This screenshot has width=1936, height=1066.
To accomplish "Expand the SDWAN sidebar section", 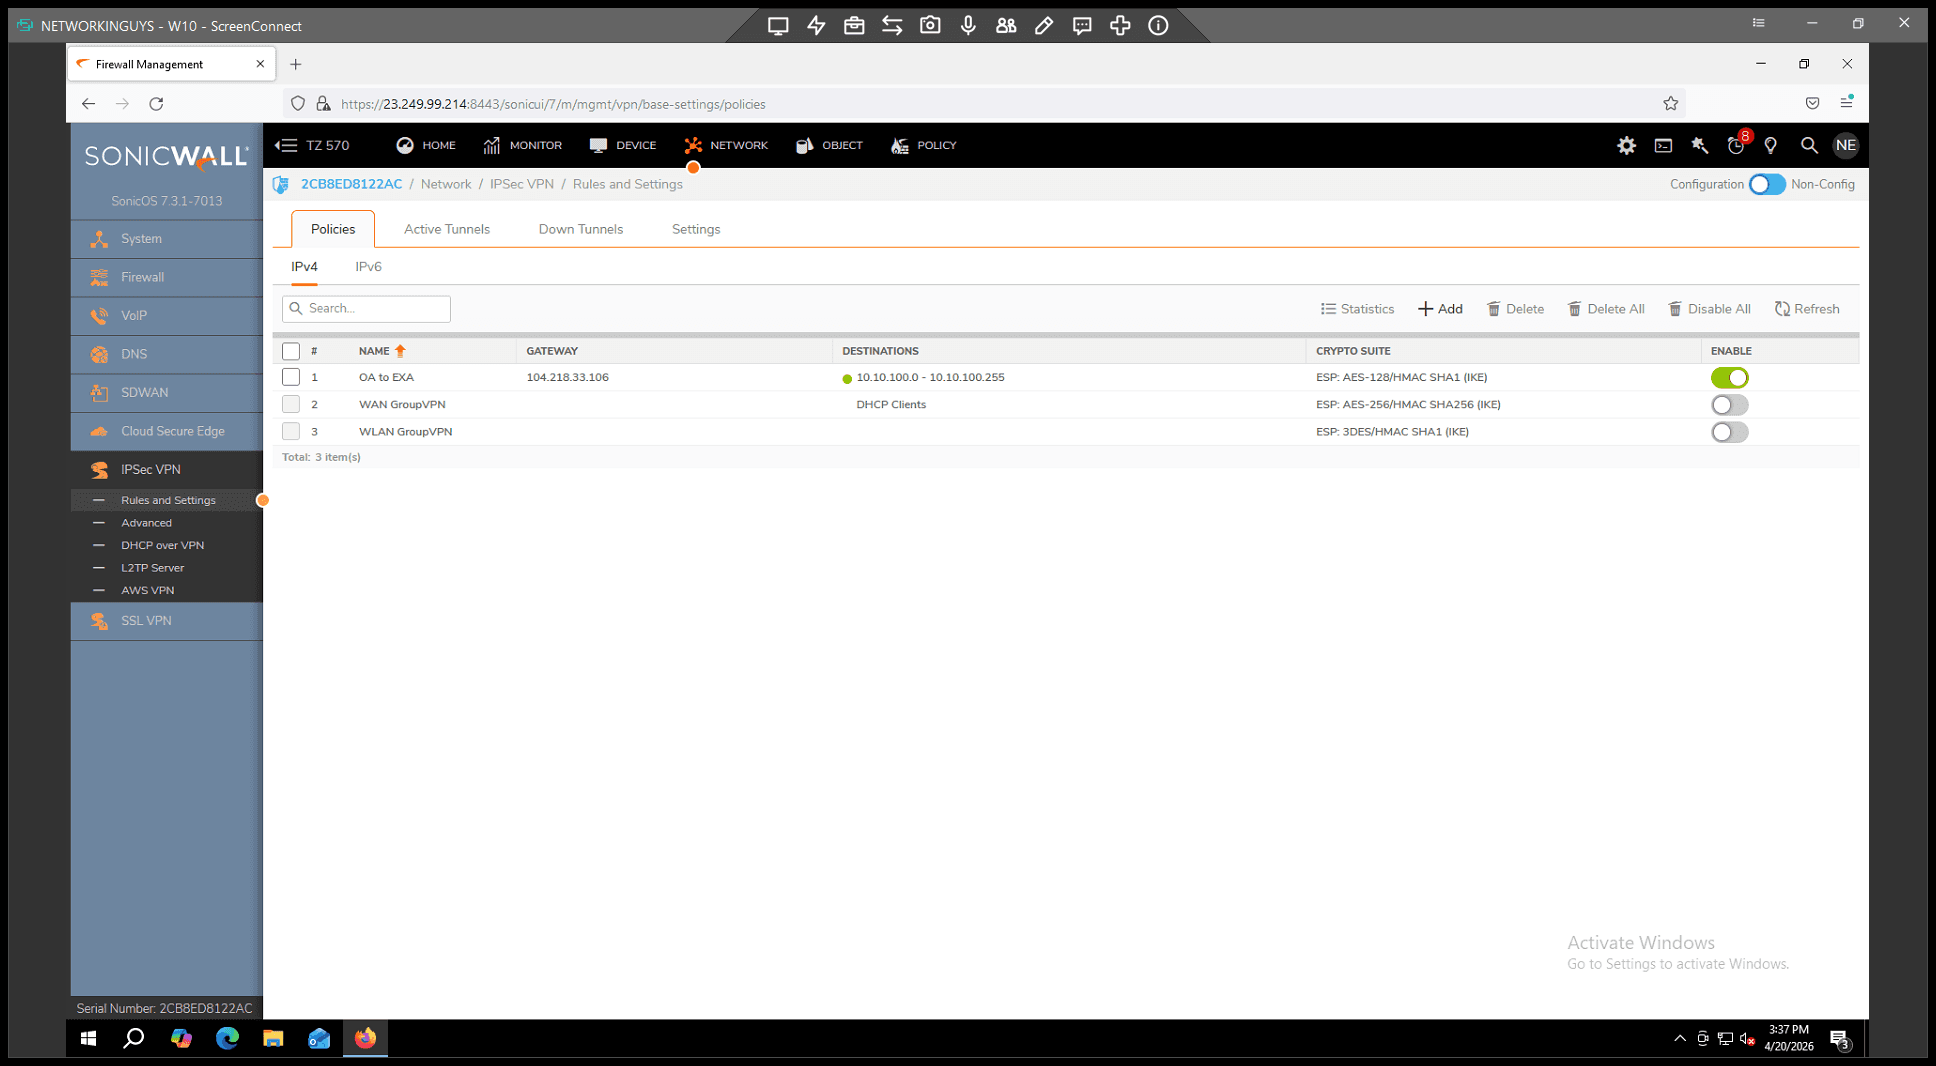I will 167,393.
